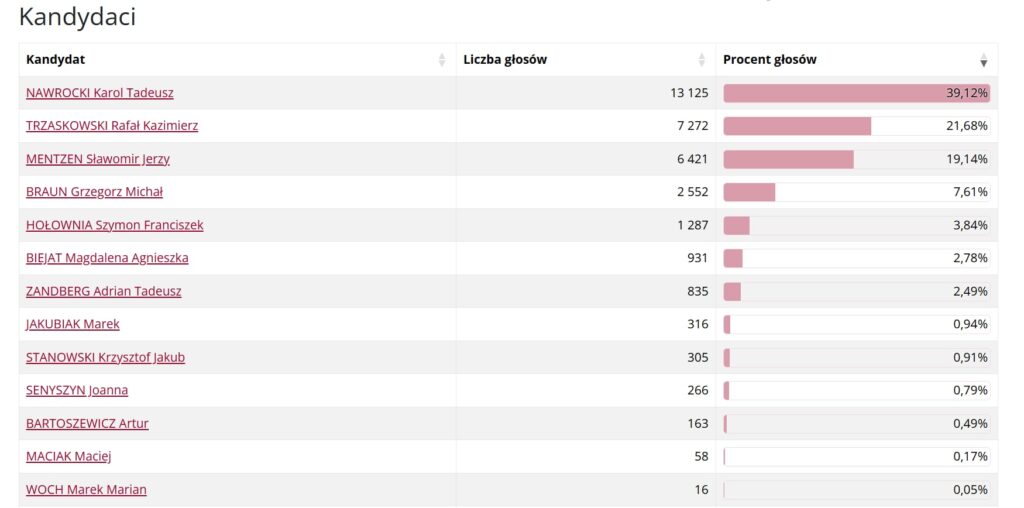1024x508 pixels.
Task: Go to BIEJAT Magdalena Agnieszka link
Action: point(107,258)
